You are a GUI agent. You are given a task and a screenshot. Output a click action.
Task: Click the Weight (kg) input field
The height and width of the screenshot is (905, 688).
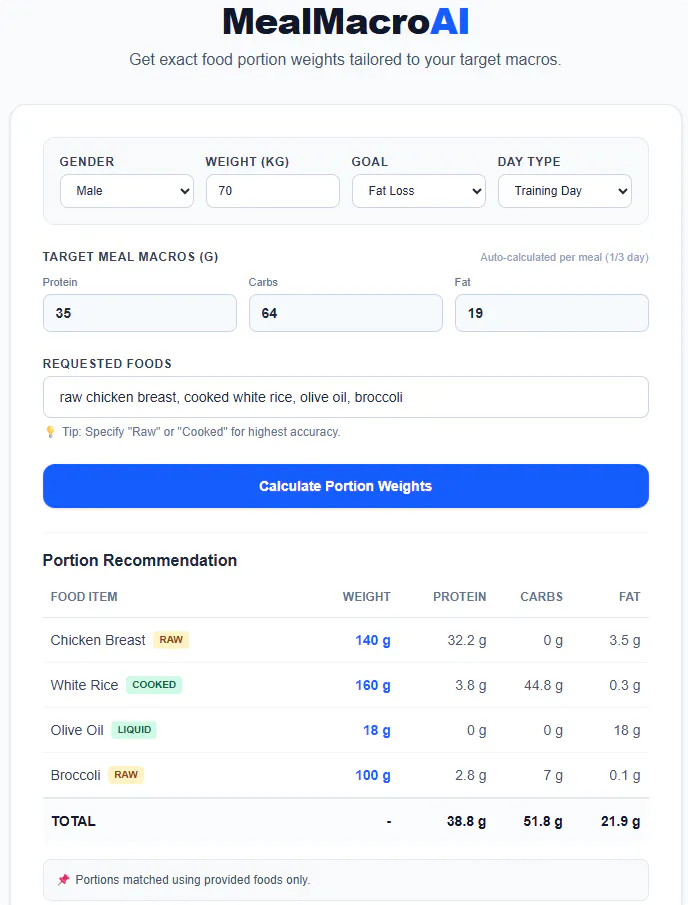click(x=273, y=191)
